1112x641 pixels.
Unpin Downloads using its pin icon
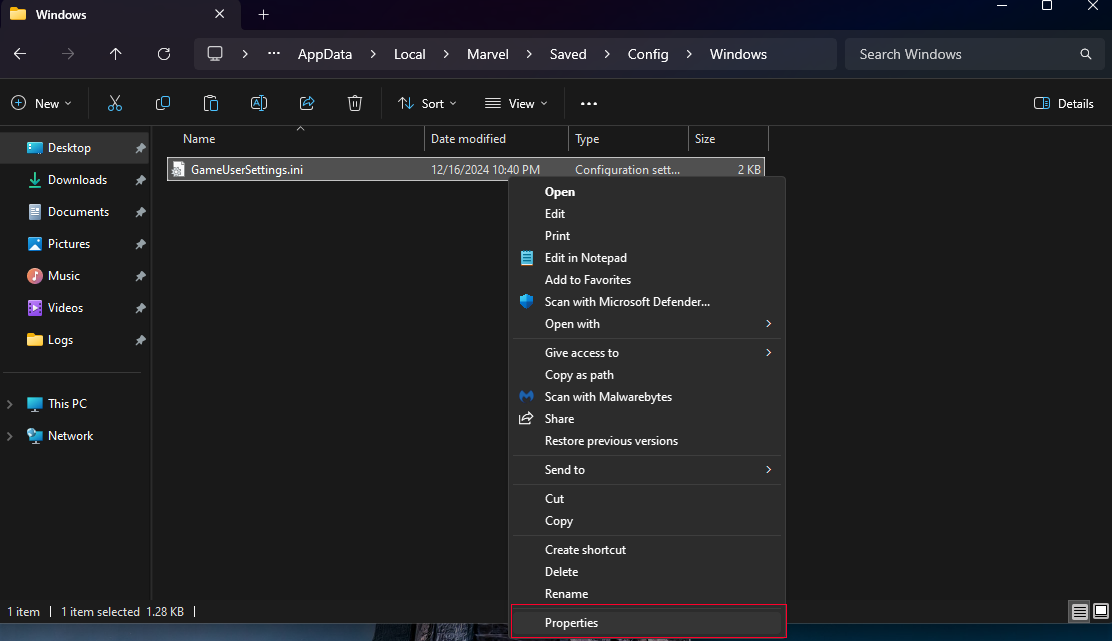[x=140, y=180]
